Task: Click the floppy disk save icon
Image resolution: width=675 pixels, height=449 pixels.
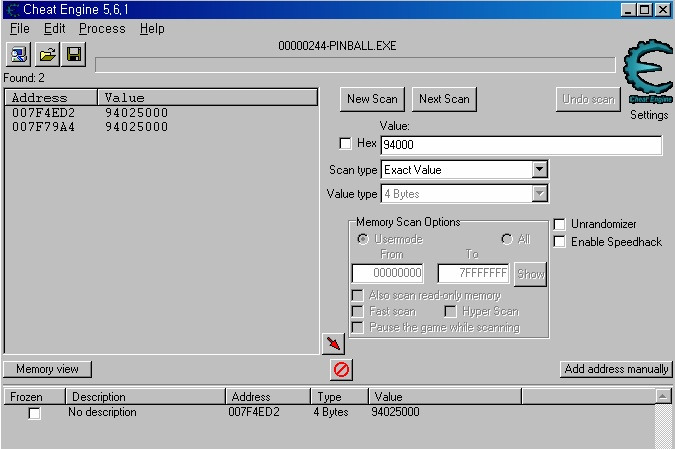Action: [74, 54]
